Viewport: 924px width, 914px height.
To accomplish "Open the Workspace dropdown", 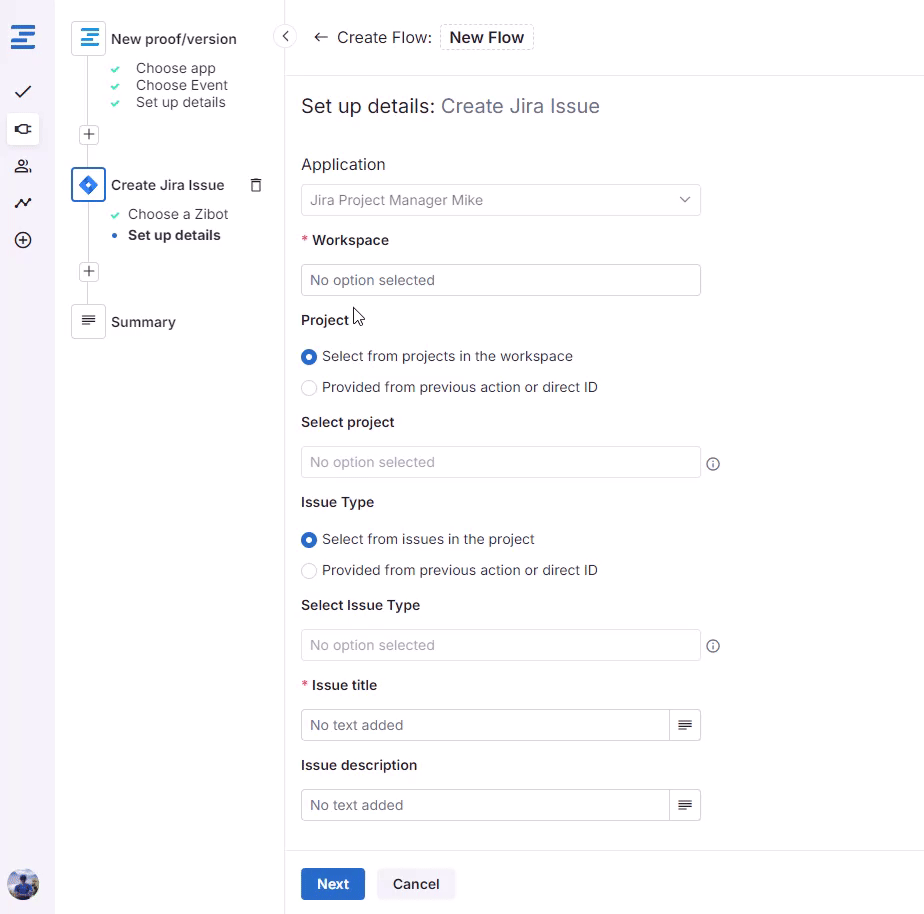I will click(x=500, y=280).
